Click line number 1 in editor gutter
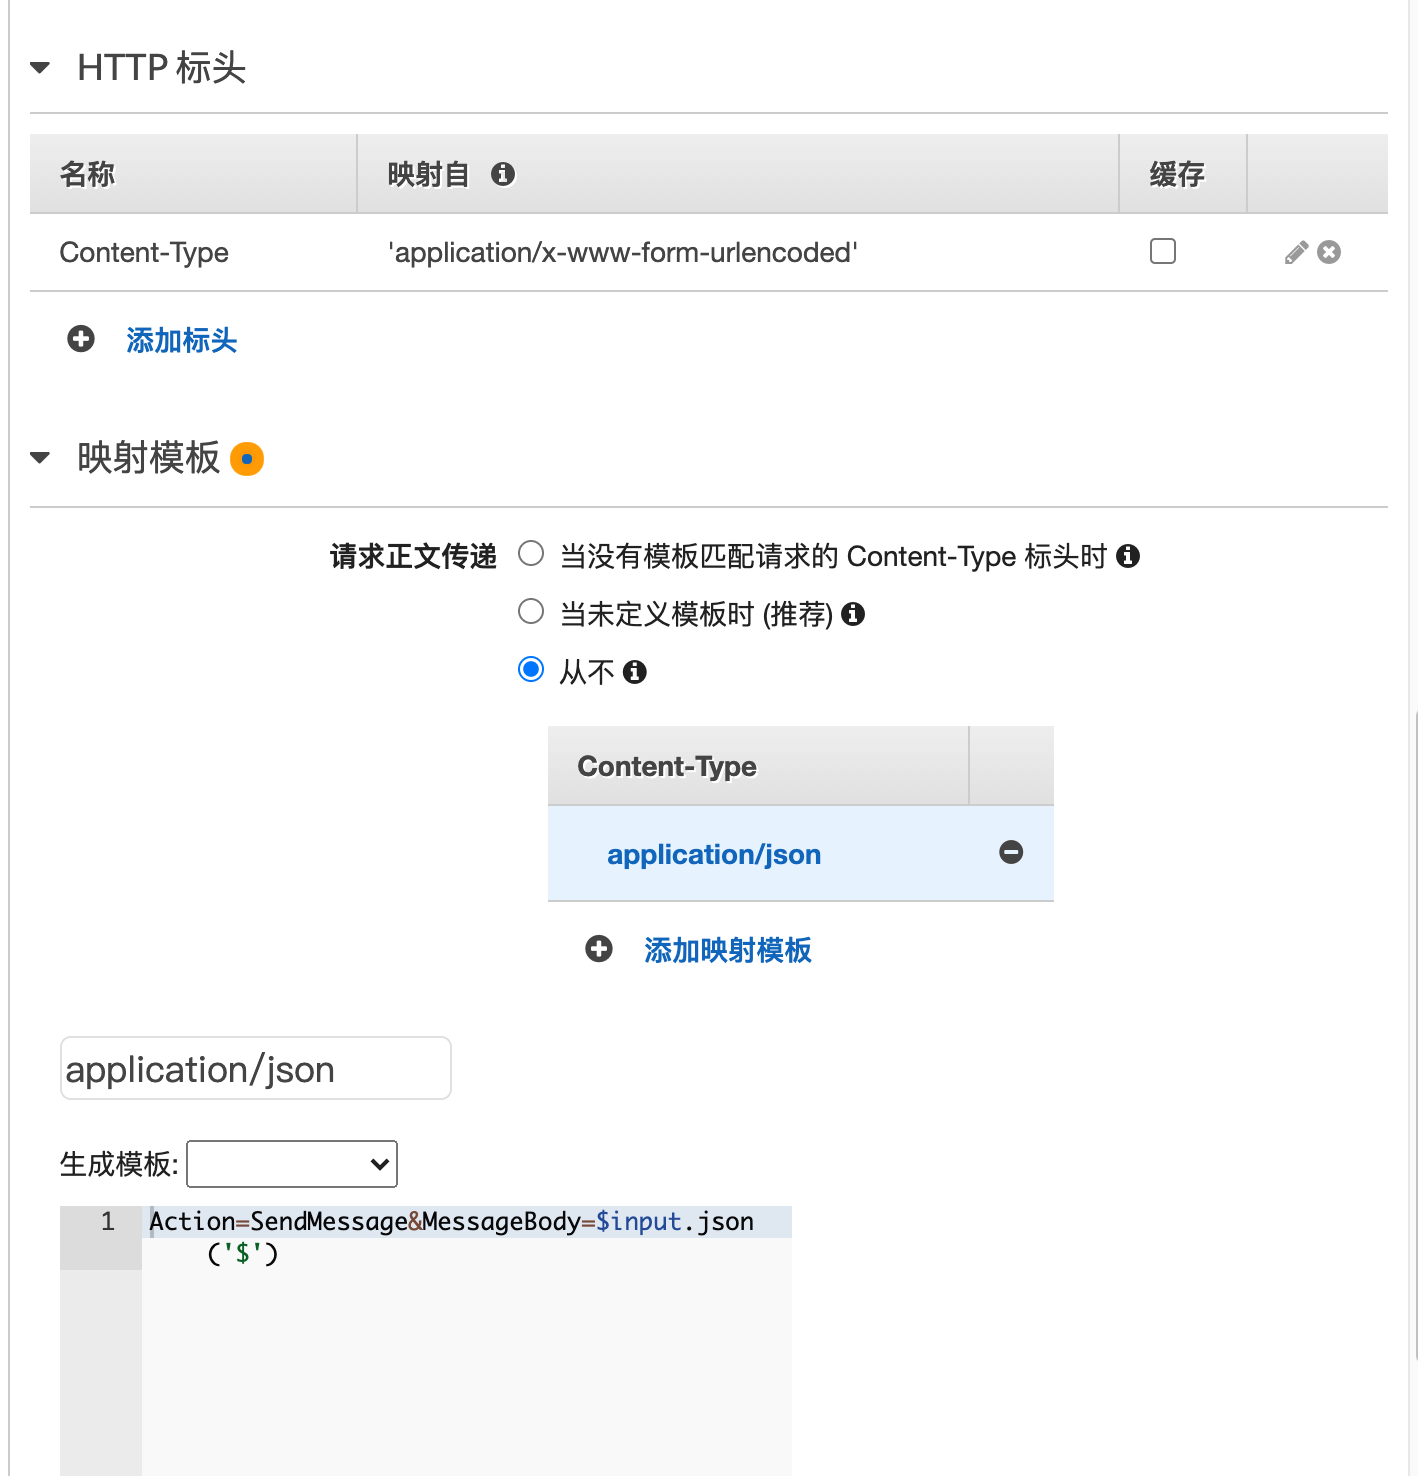 coord(108,1221)
